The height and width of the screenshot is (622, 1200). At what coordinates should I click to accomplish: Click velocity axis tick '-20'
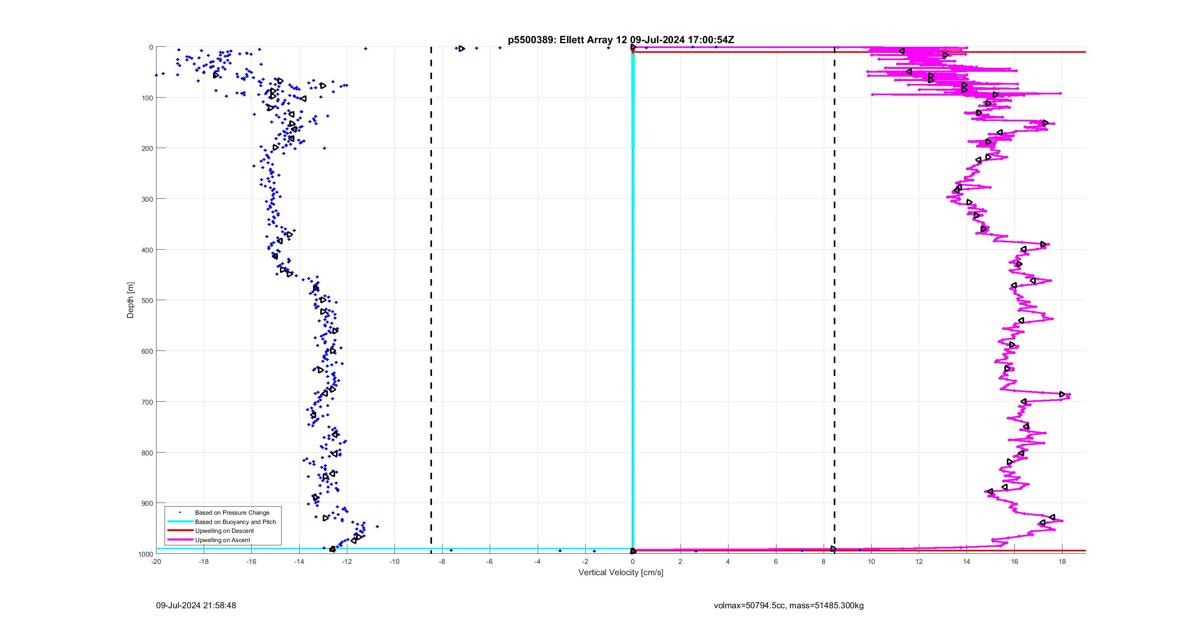point(156,561)
